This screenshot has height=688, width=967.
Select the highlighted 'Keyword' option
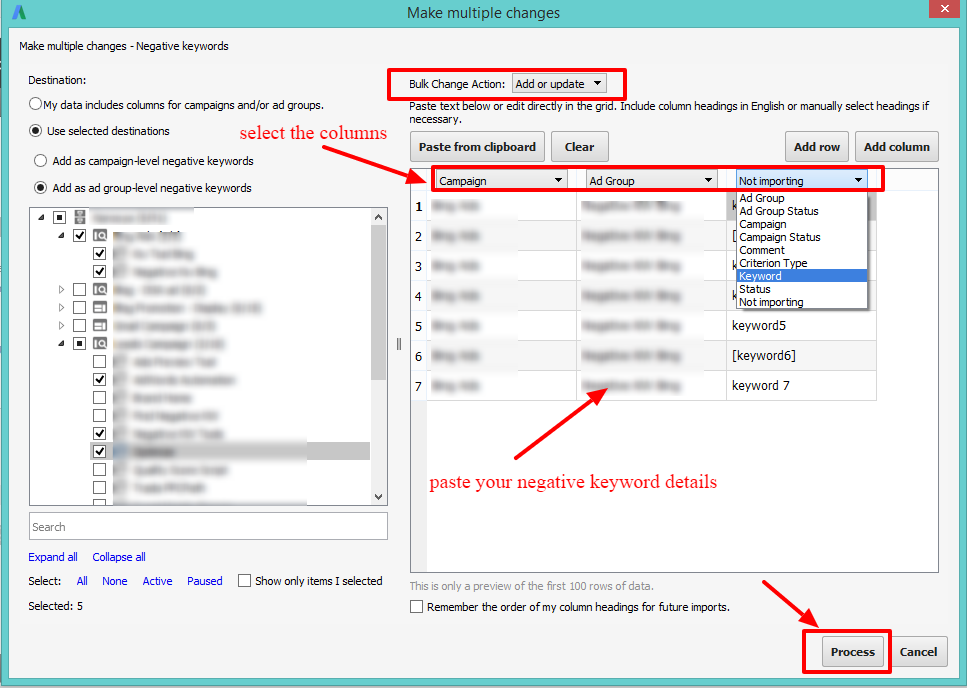802,276
